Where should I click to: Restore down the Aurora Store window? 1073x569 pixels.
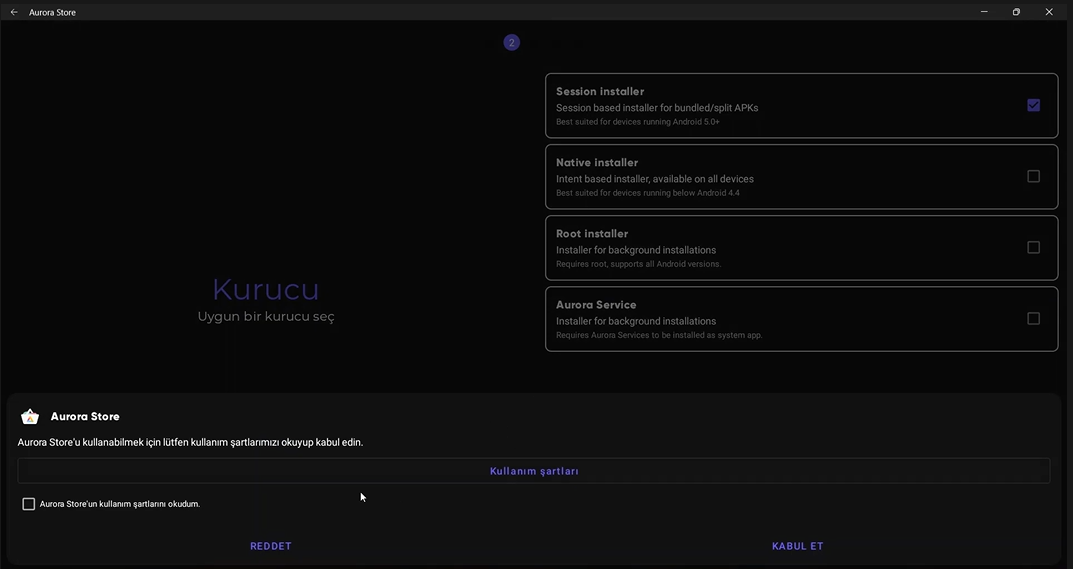1016,12
